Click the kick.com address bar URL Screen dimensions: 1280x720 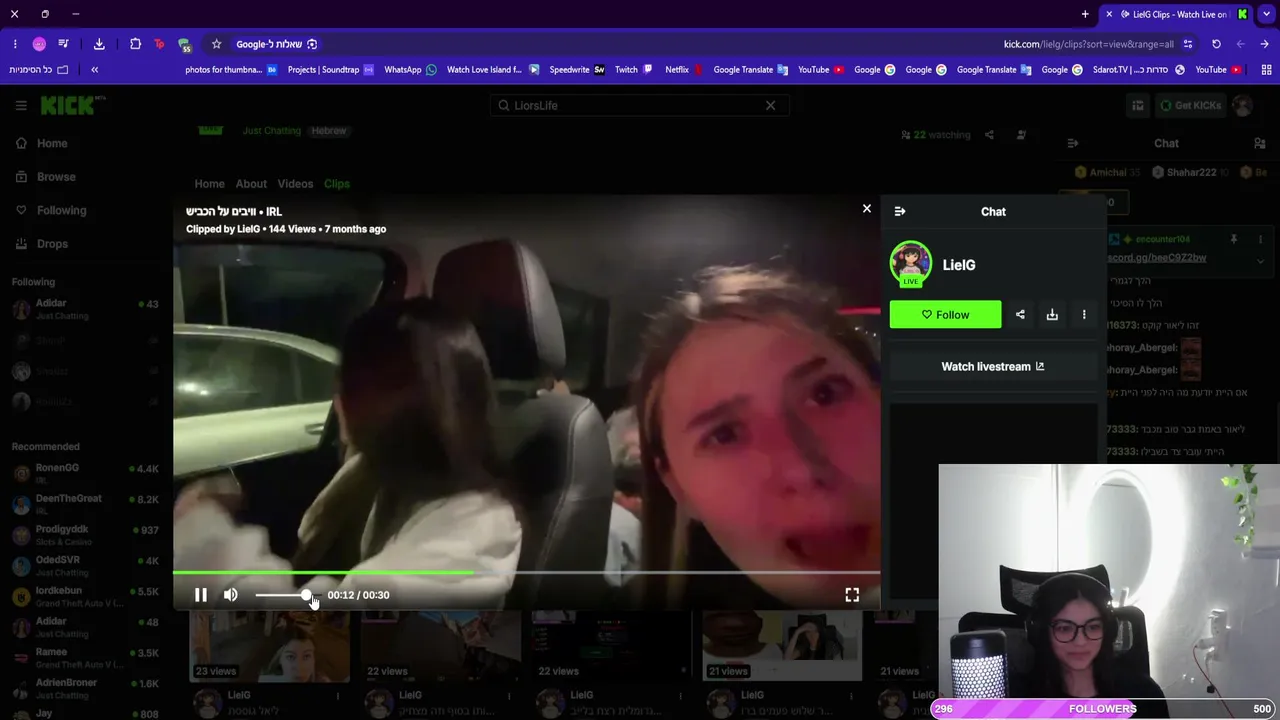point(1088,44)
